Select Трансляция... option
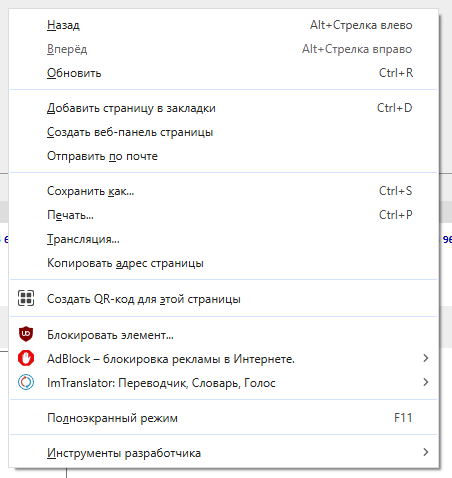This screenshot has height=478, width=452. (x=223, y=239)
